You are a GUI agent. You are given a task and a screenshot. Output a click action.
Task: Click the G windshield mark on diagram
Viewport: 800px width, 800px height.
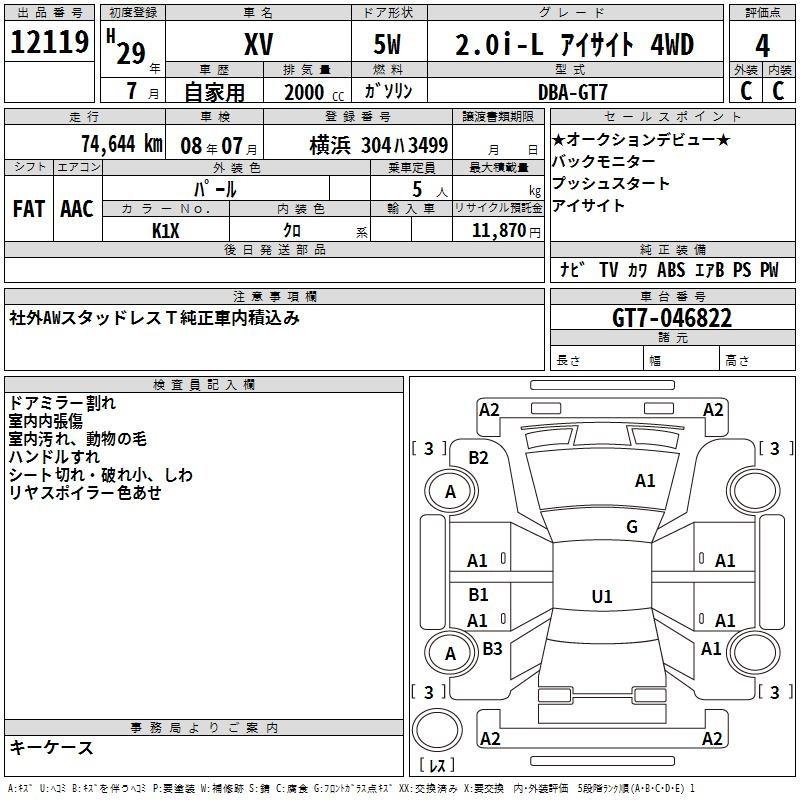point(632,526)
